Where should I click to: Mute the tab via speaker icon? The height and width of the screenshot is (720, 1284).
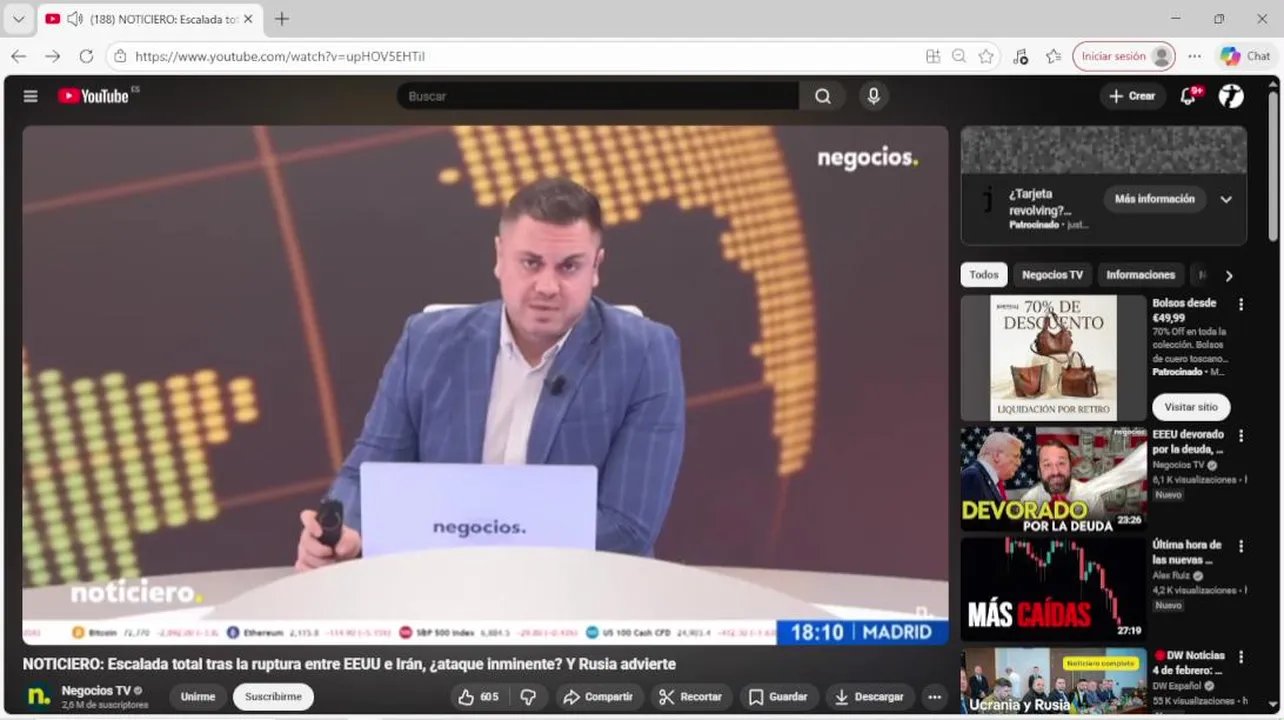coord(74,19)
